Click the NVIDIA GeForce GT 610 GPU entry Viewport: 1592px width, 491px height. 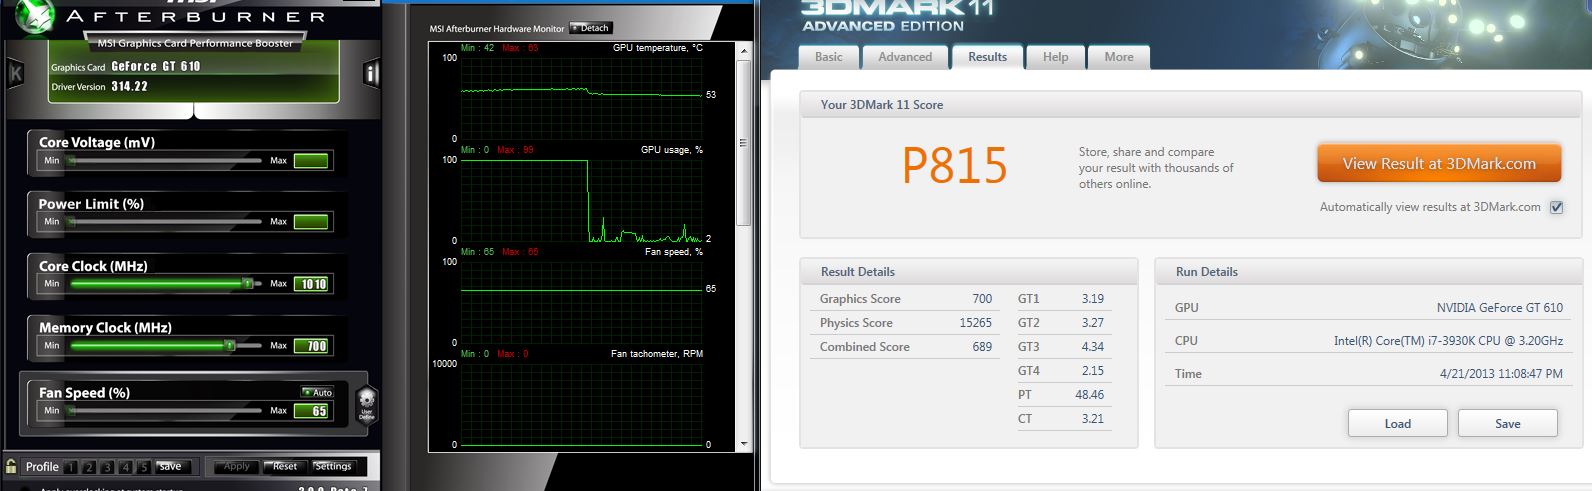point(1499,308)
